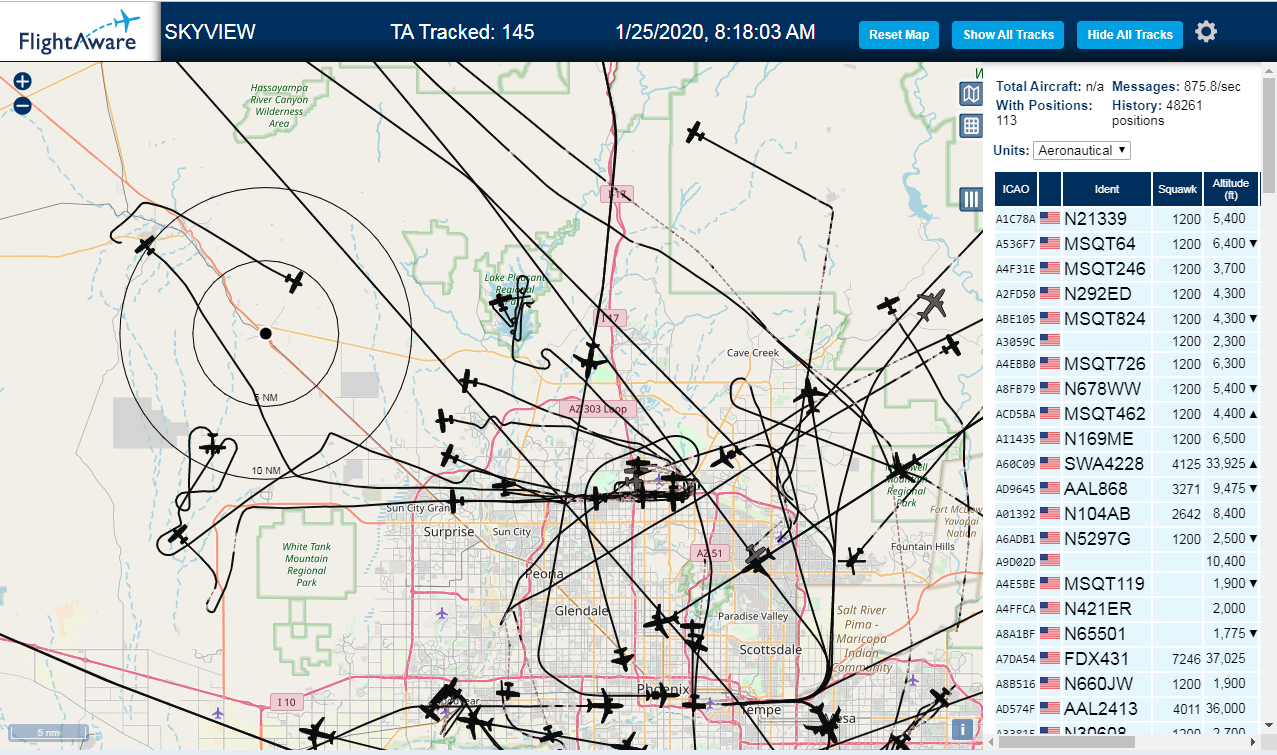Select the MSQT119 aircraft row
Viewport: 1277px width, 755px height.
1127,583
